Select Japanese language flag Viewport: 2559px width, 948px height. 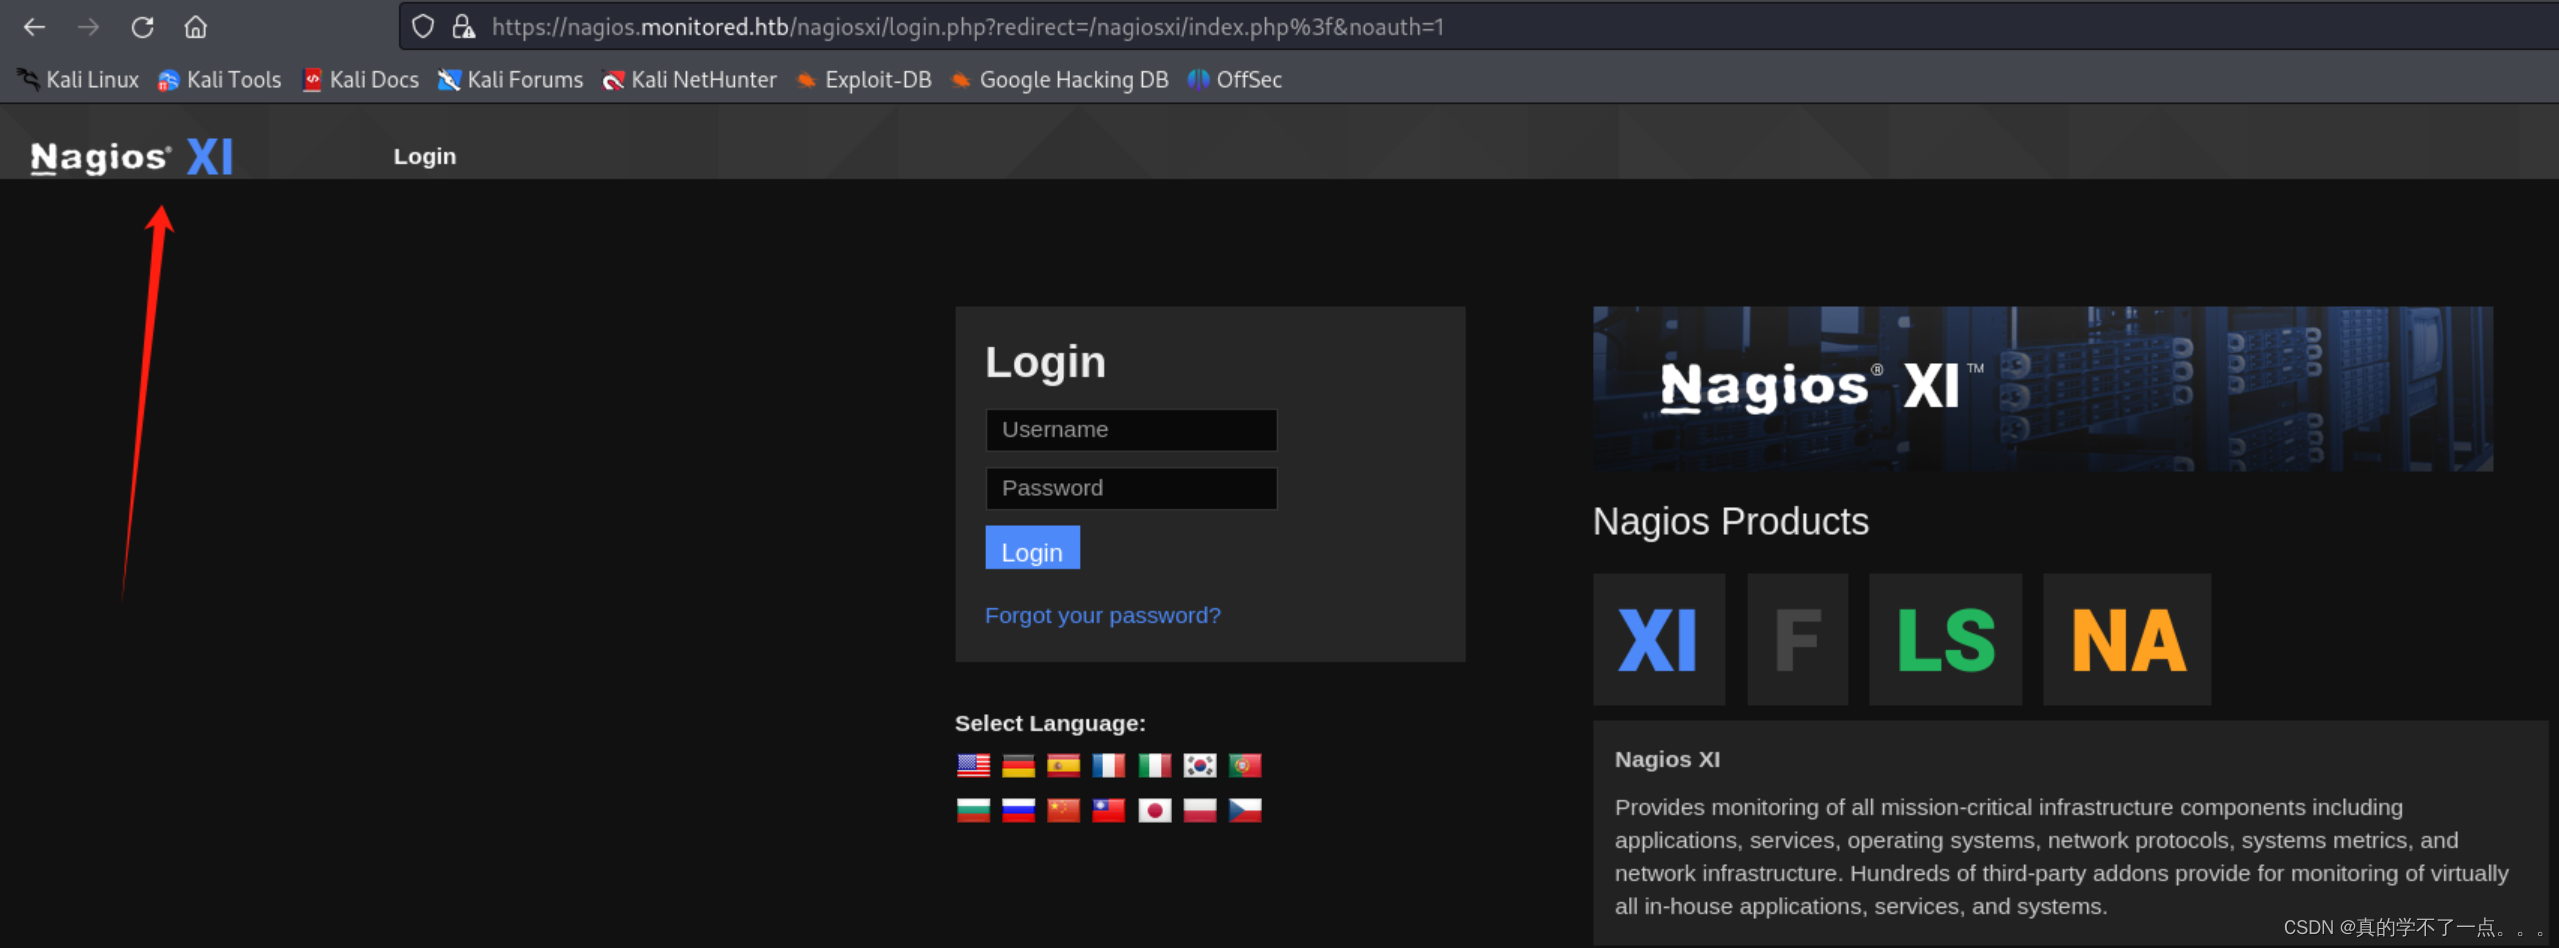[x=1154, y=810]
